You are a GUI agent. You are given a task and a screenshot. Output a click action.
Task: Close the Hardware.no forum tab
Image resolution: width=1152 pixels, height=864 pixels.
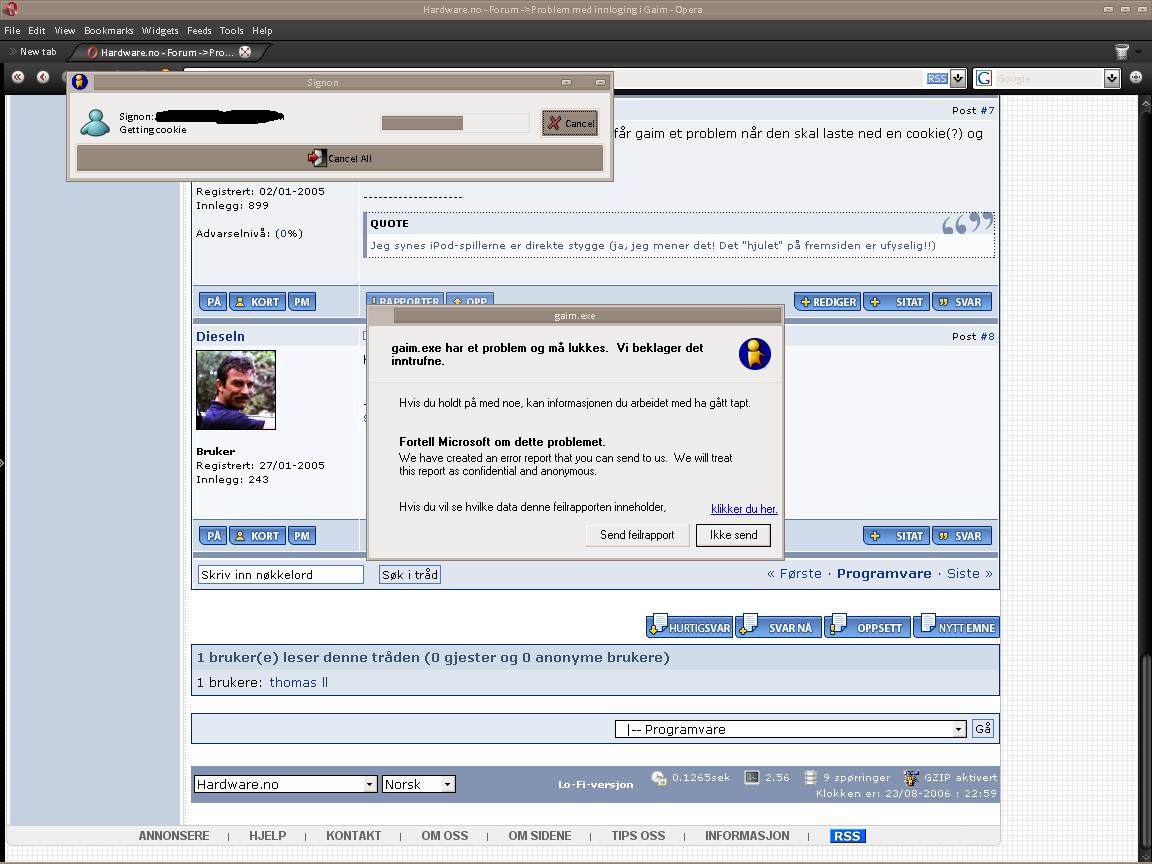click(245, 51)
